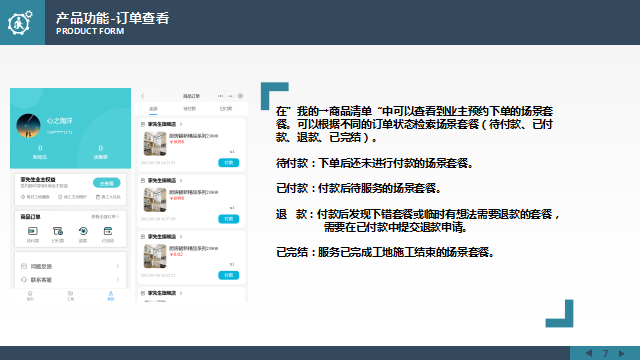Tap the profile avatar of 心之海洋
This screenshot has width=640, height=360.
coord(28,126)
